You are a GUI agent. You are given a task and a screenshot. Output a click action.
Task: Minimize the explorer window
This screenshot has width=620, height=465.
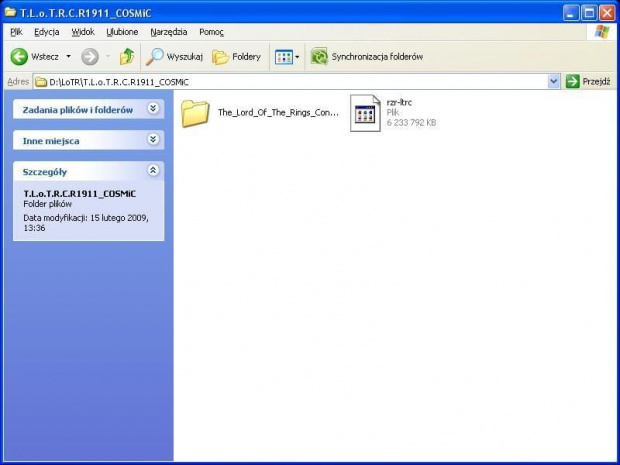point(570,13)
